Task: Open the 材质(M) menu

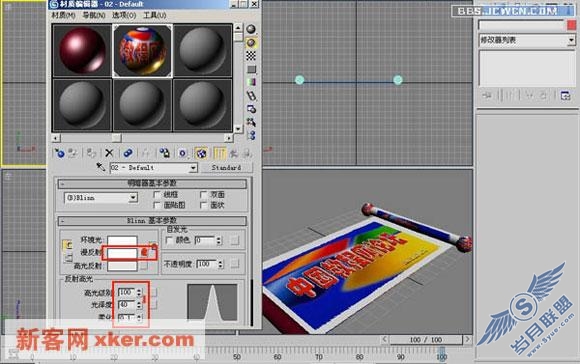Action: point(63,15)
